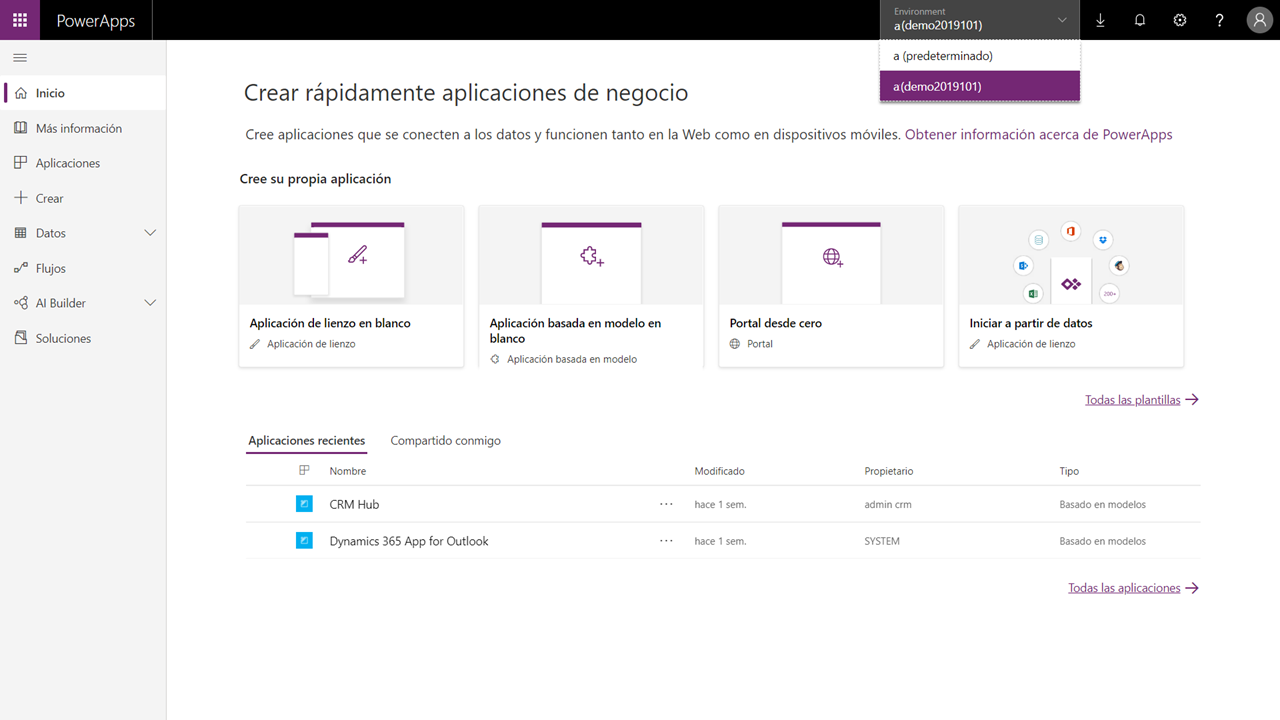The height and width of the screenshot is (720, 1280).
Task: Open the app launcher waffle icon
Action: point(20,20)
